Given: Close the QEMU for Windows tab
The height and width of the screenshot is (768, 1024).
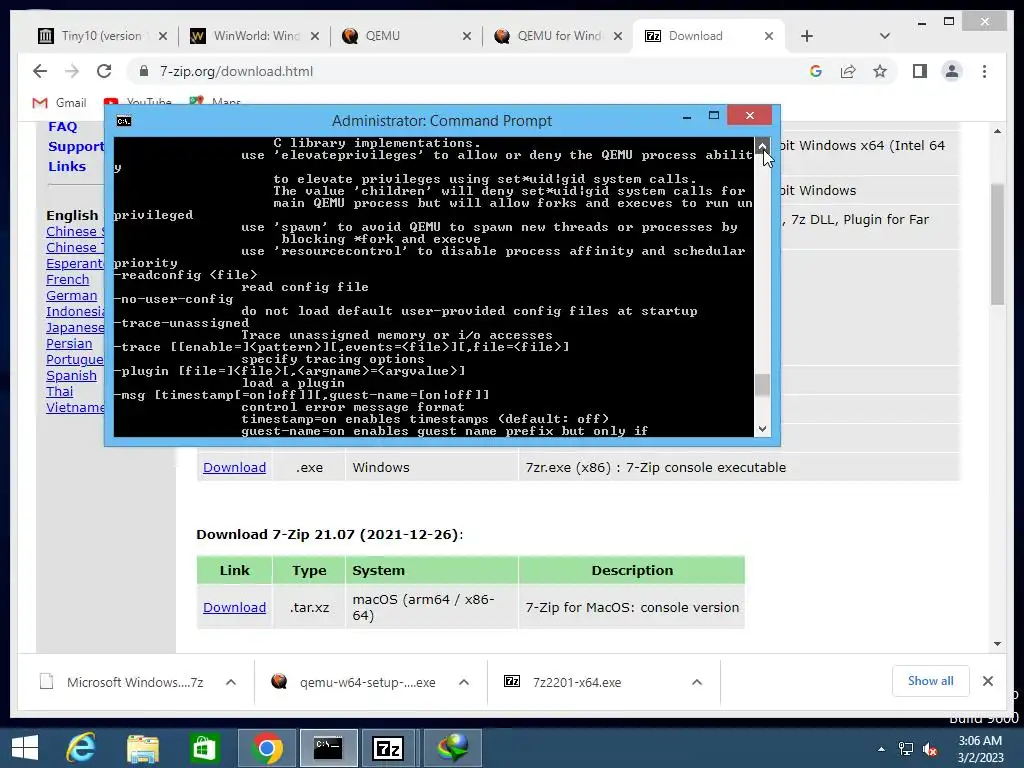Looking at the screenshot, I should coord(618,36).
